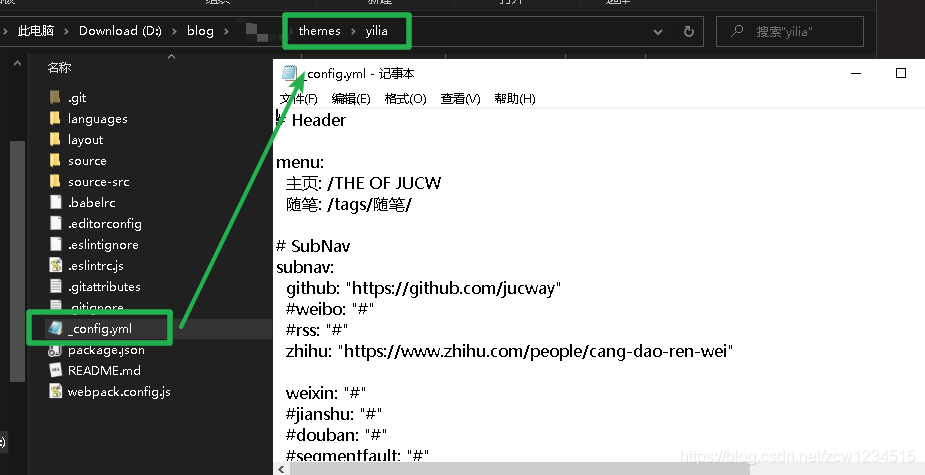Click the 'subnav:' line in Notepad
Screen dimensions: 925x475
pyautogui.click(x=305, y=267)
